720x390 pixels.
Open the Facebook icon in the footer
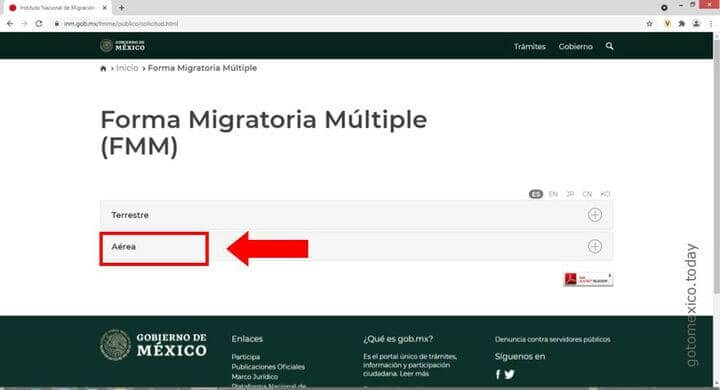pos(498,374)
